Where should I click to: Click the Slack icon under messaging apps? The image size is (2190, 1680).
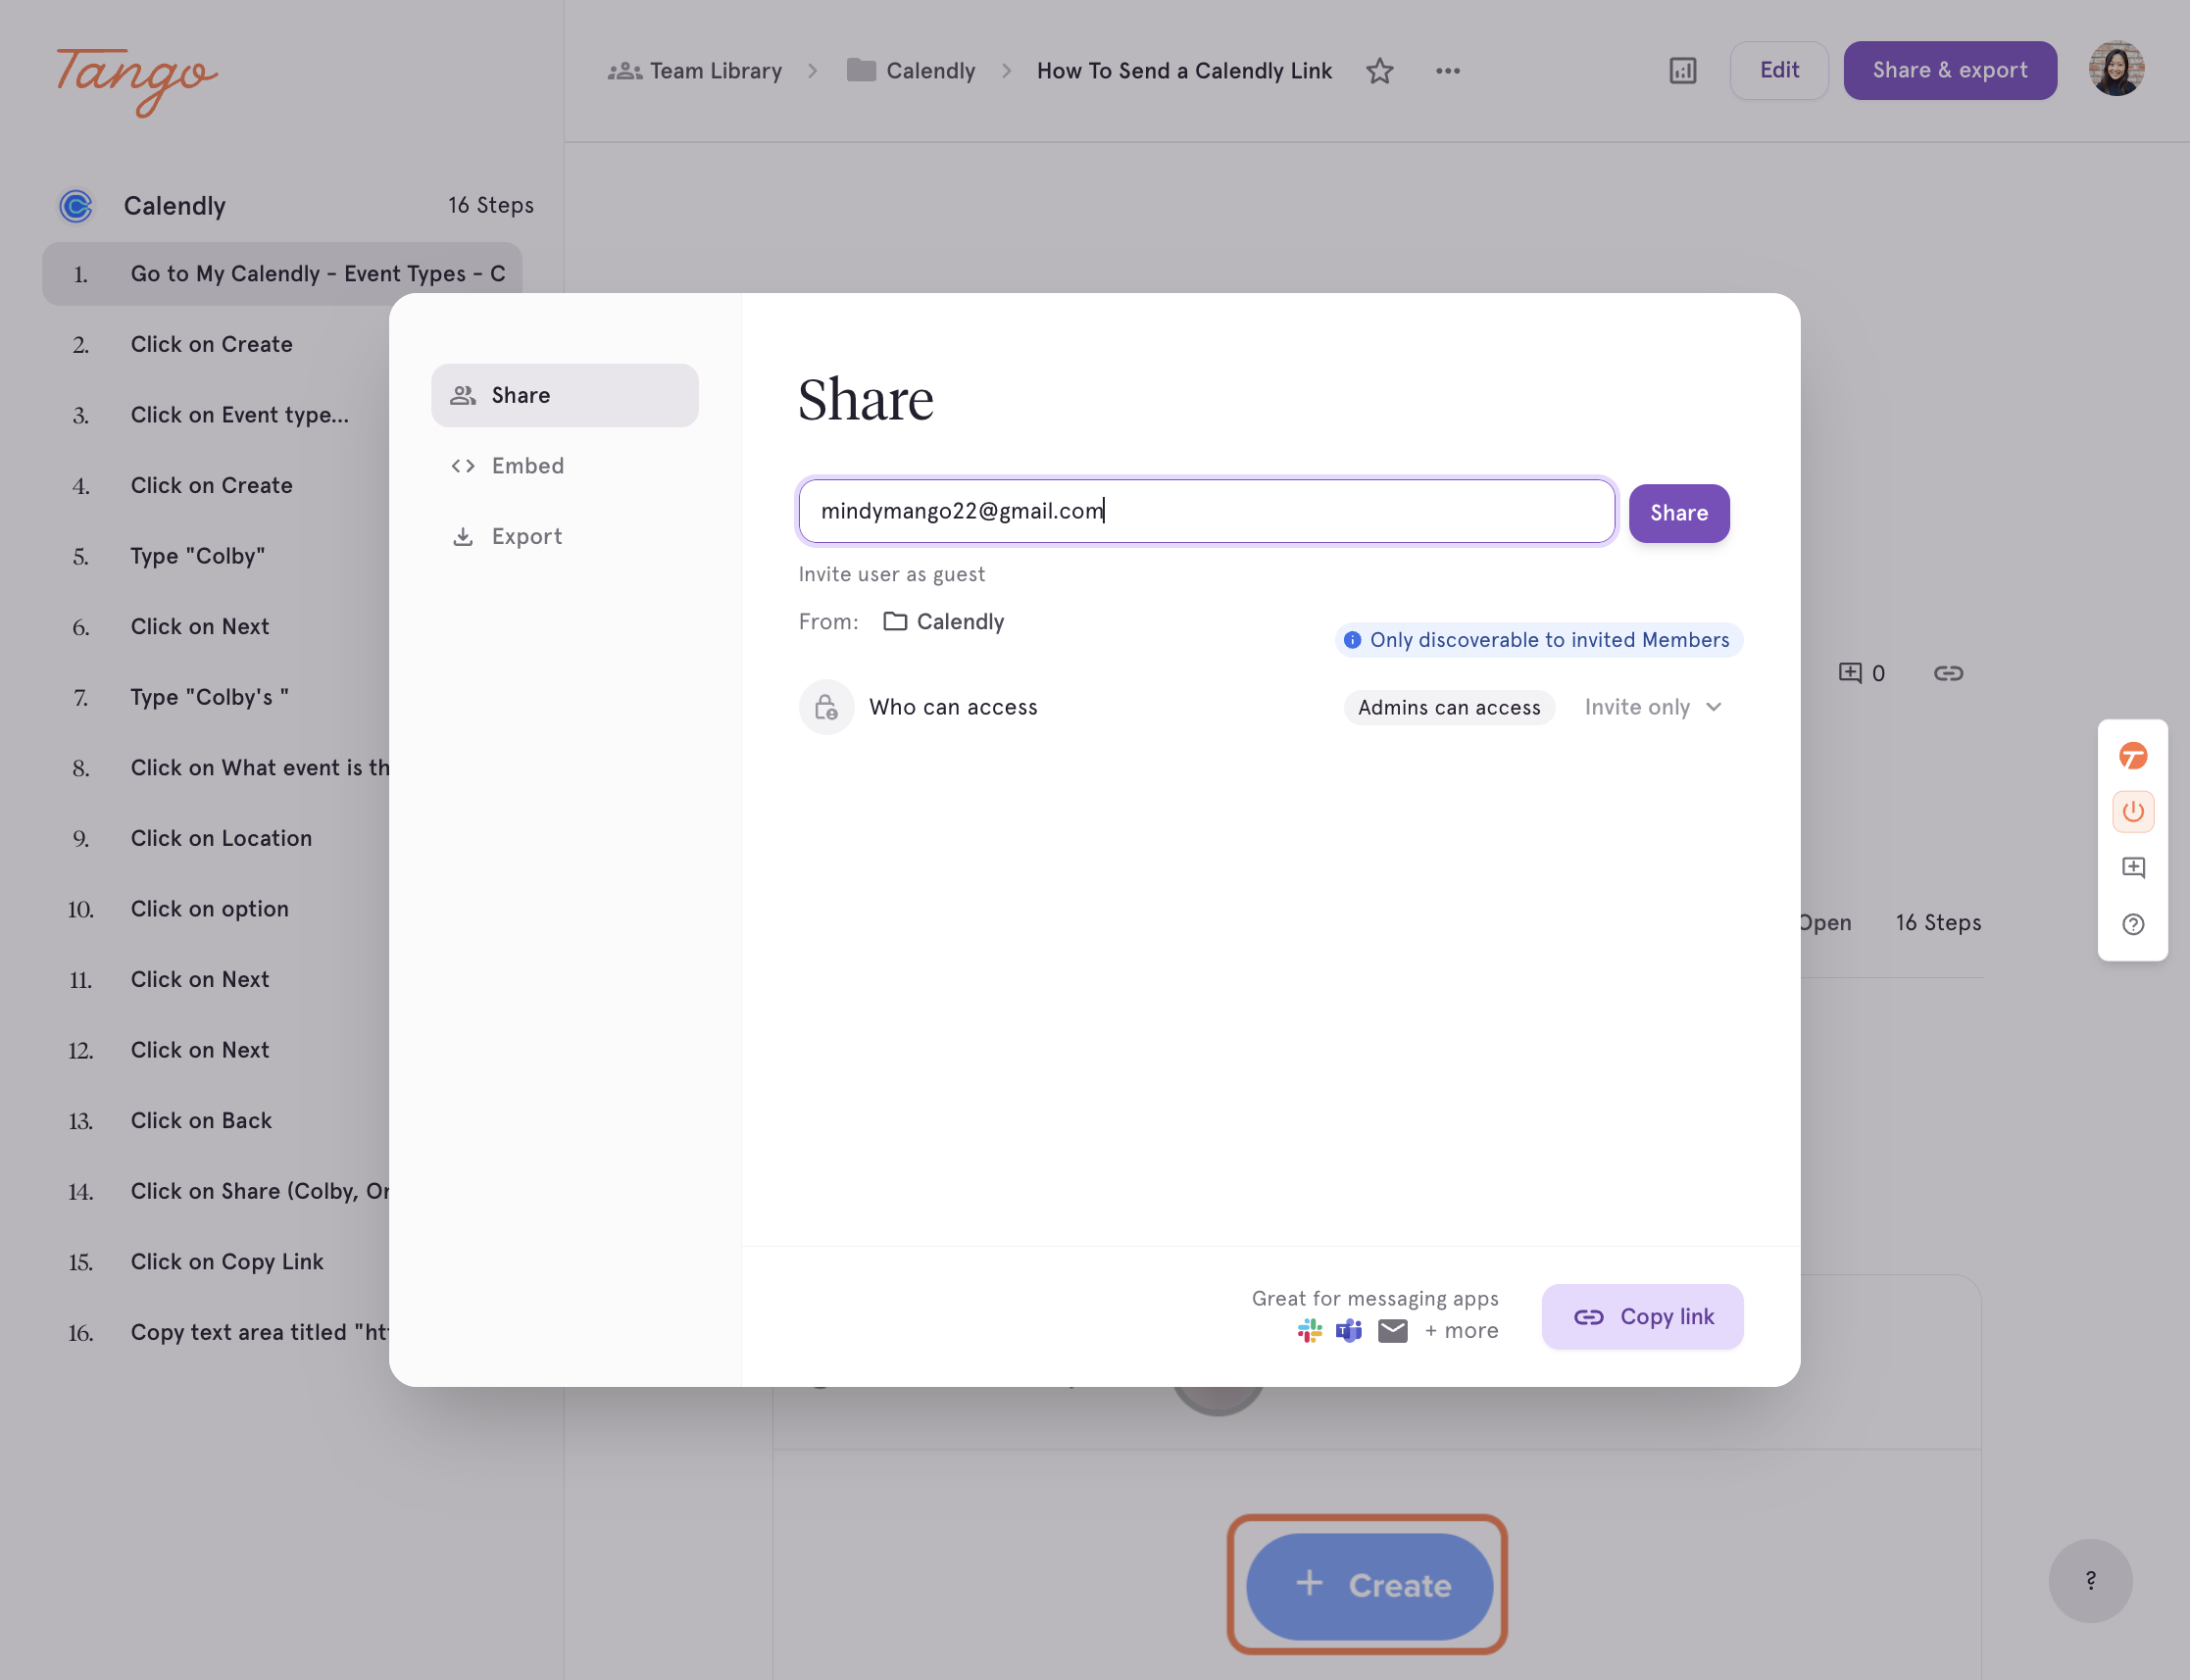tap(1309, 1330)
